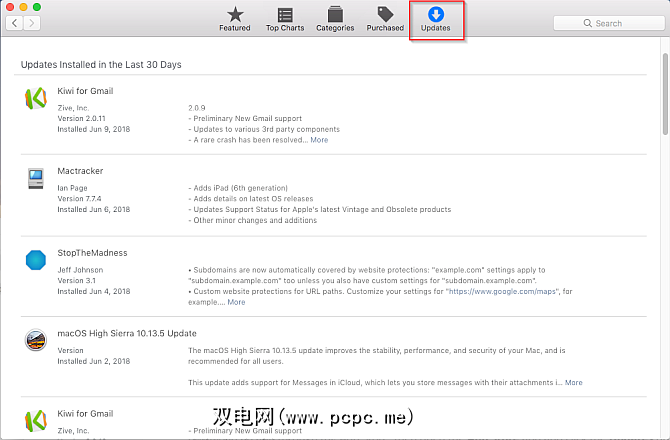Click "Adds details on latest OS releases" note

(251, 199)
